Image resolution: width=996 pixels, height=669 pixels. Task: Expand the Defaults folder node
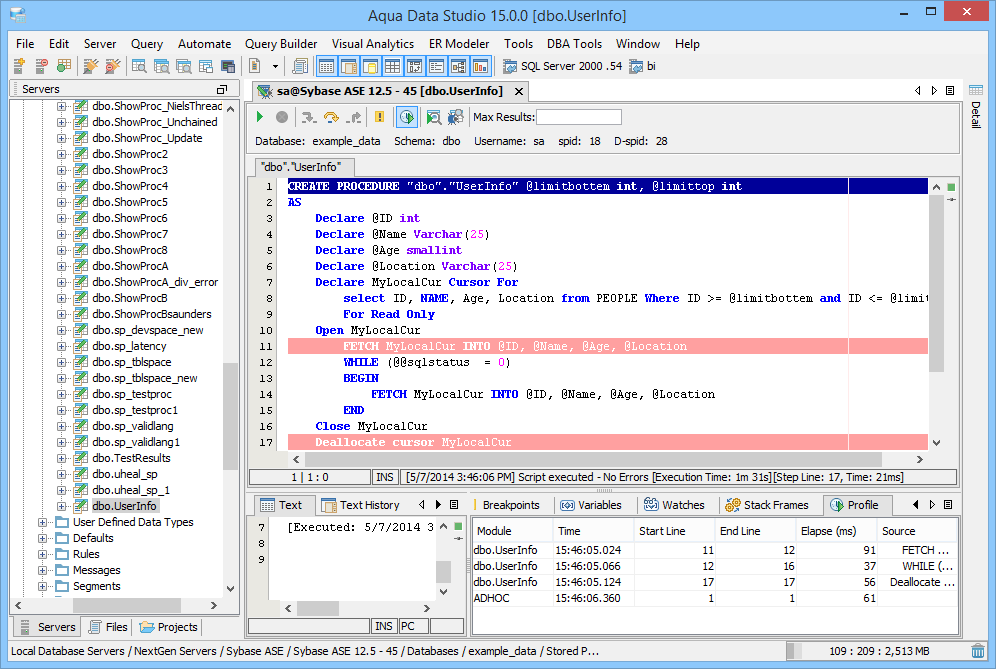click(x=43, y=538)
